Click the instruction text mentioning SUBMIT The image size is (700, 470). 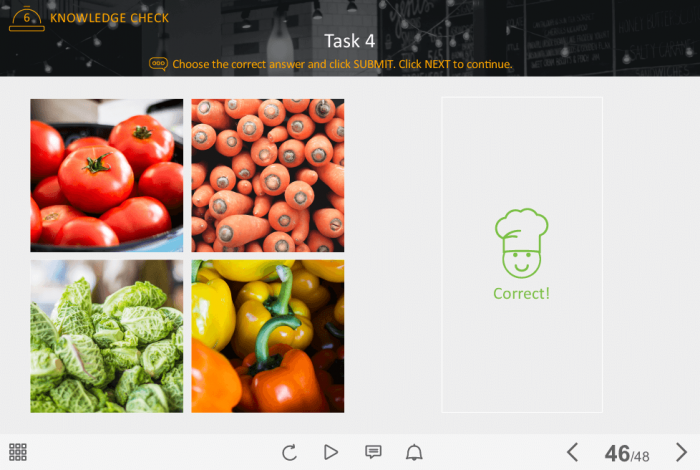click(342, 64)
